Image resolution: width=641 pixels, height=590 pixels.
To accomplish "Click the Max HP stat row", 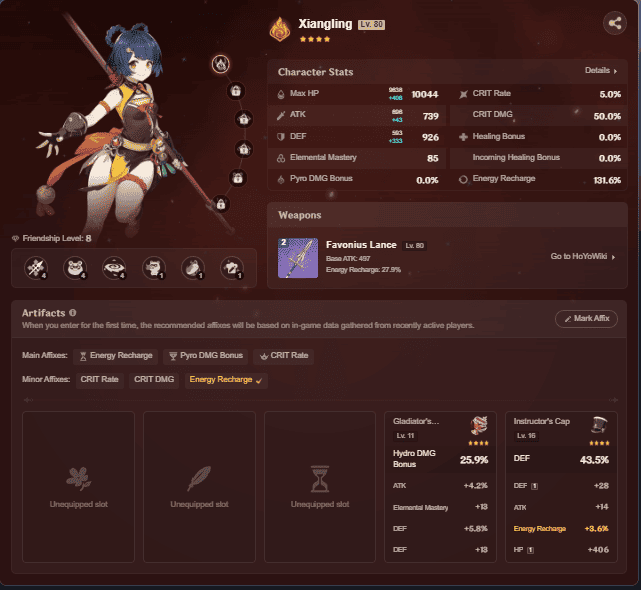I will pos(356,94).
